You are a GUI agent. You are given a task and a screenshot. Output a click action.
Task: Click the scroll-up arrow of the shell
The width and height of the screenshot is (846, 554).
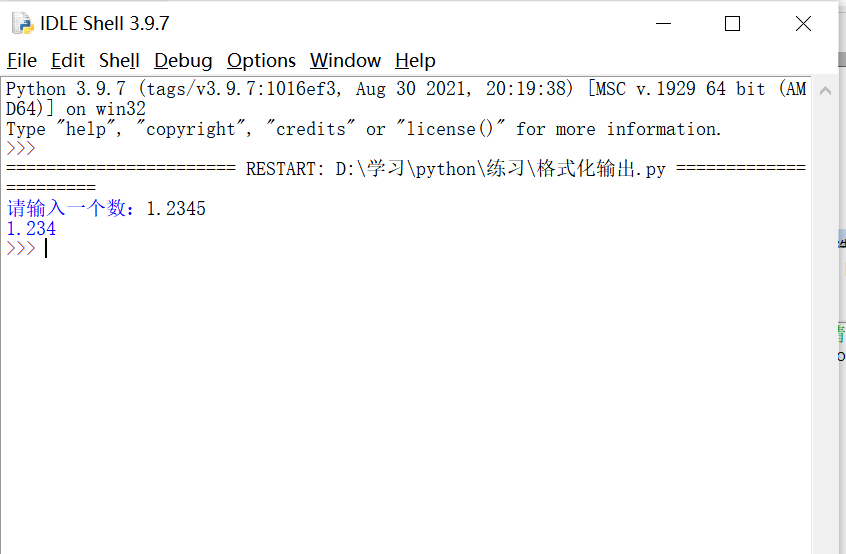click(x=825, y=91)
